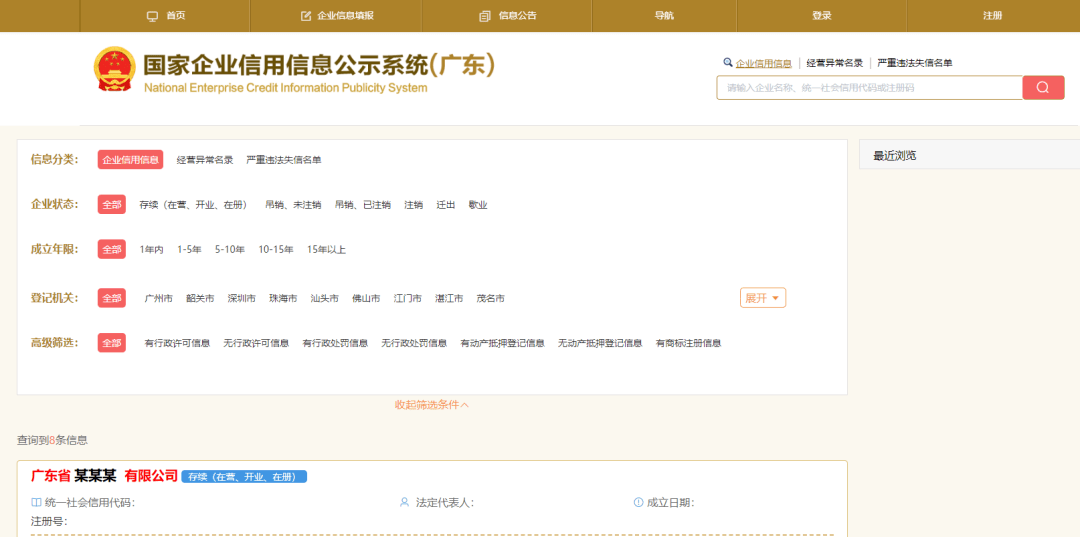Select 存续（在营、开业、在册） status filter
1080x537 pixels.
(x=193, y=205)
